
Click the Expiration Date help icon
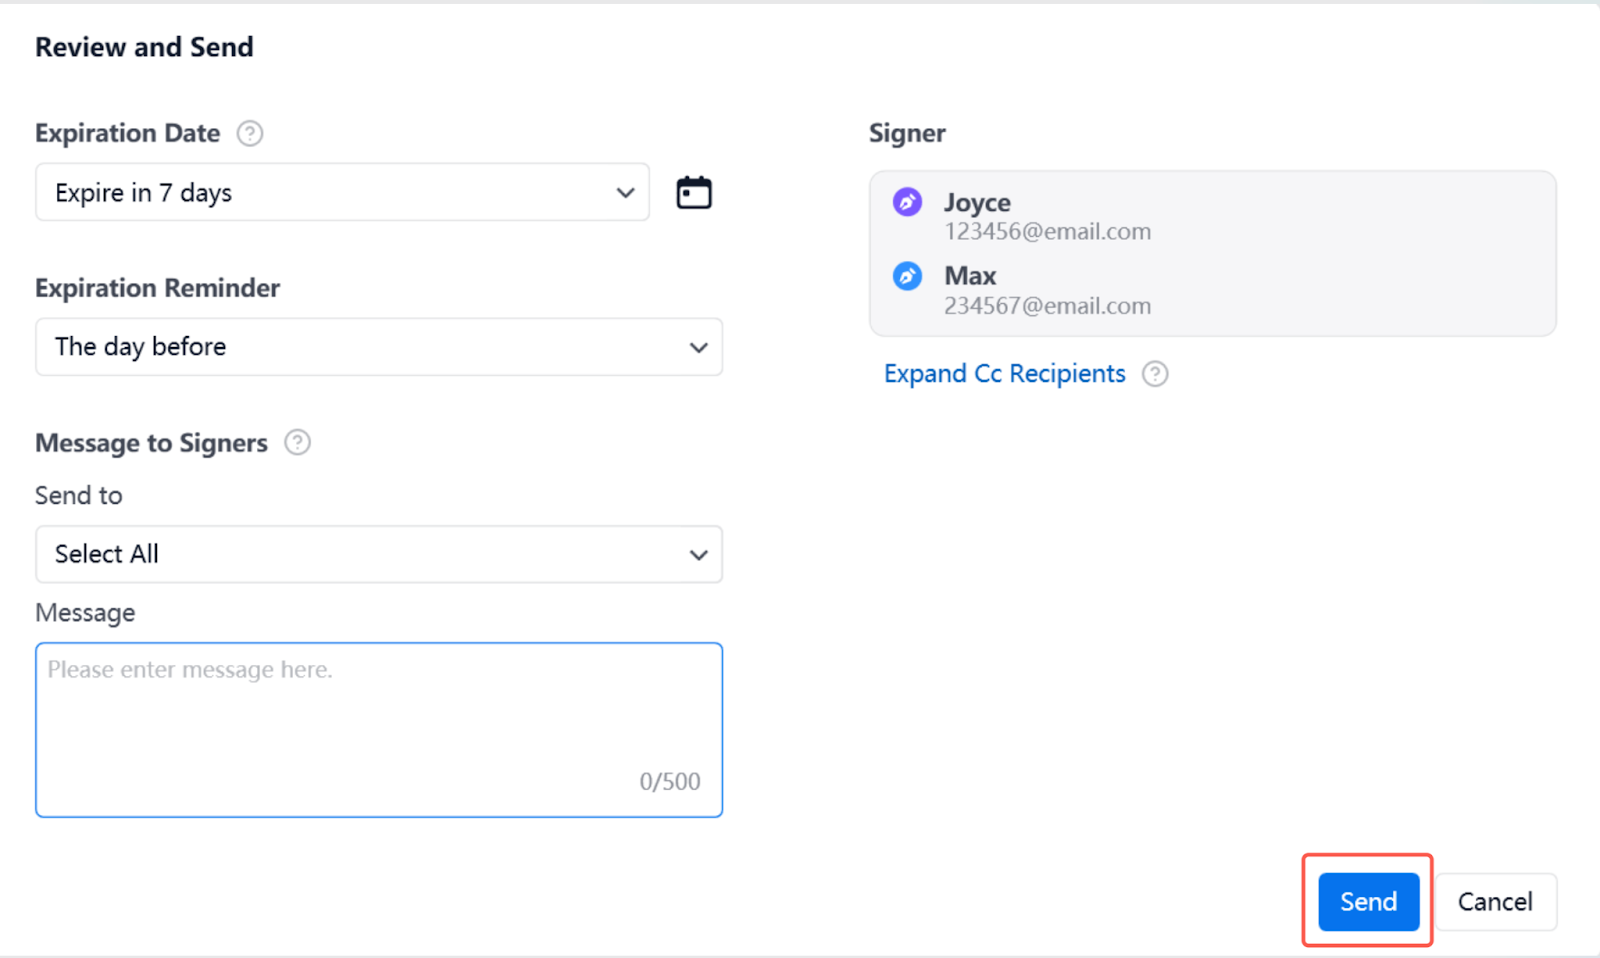(250, 133)
